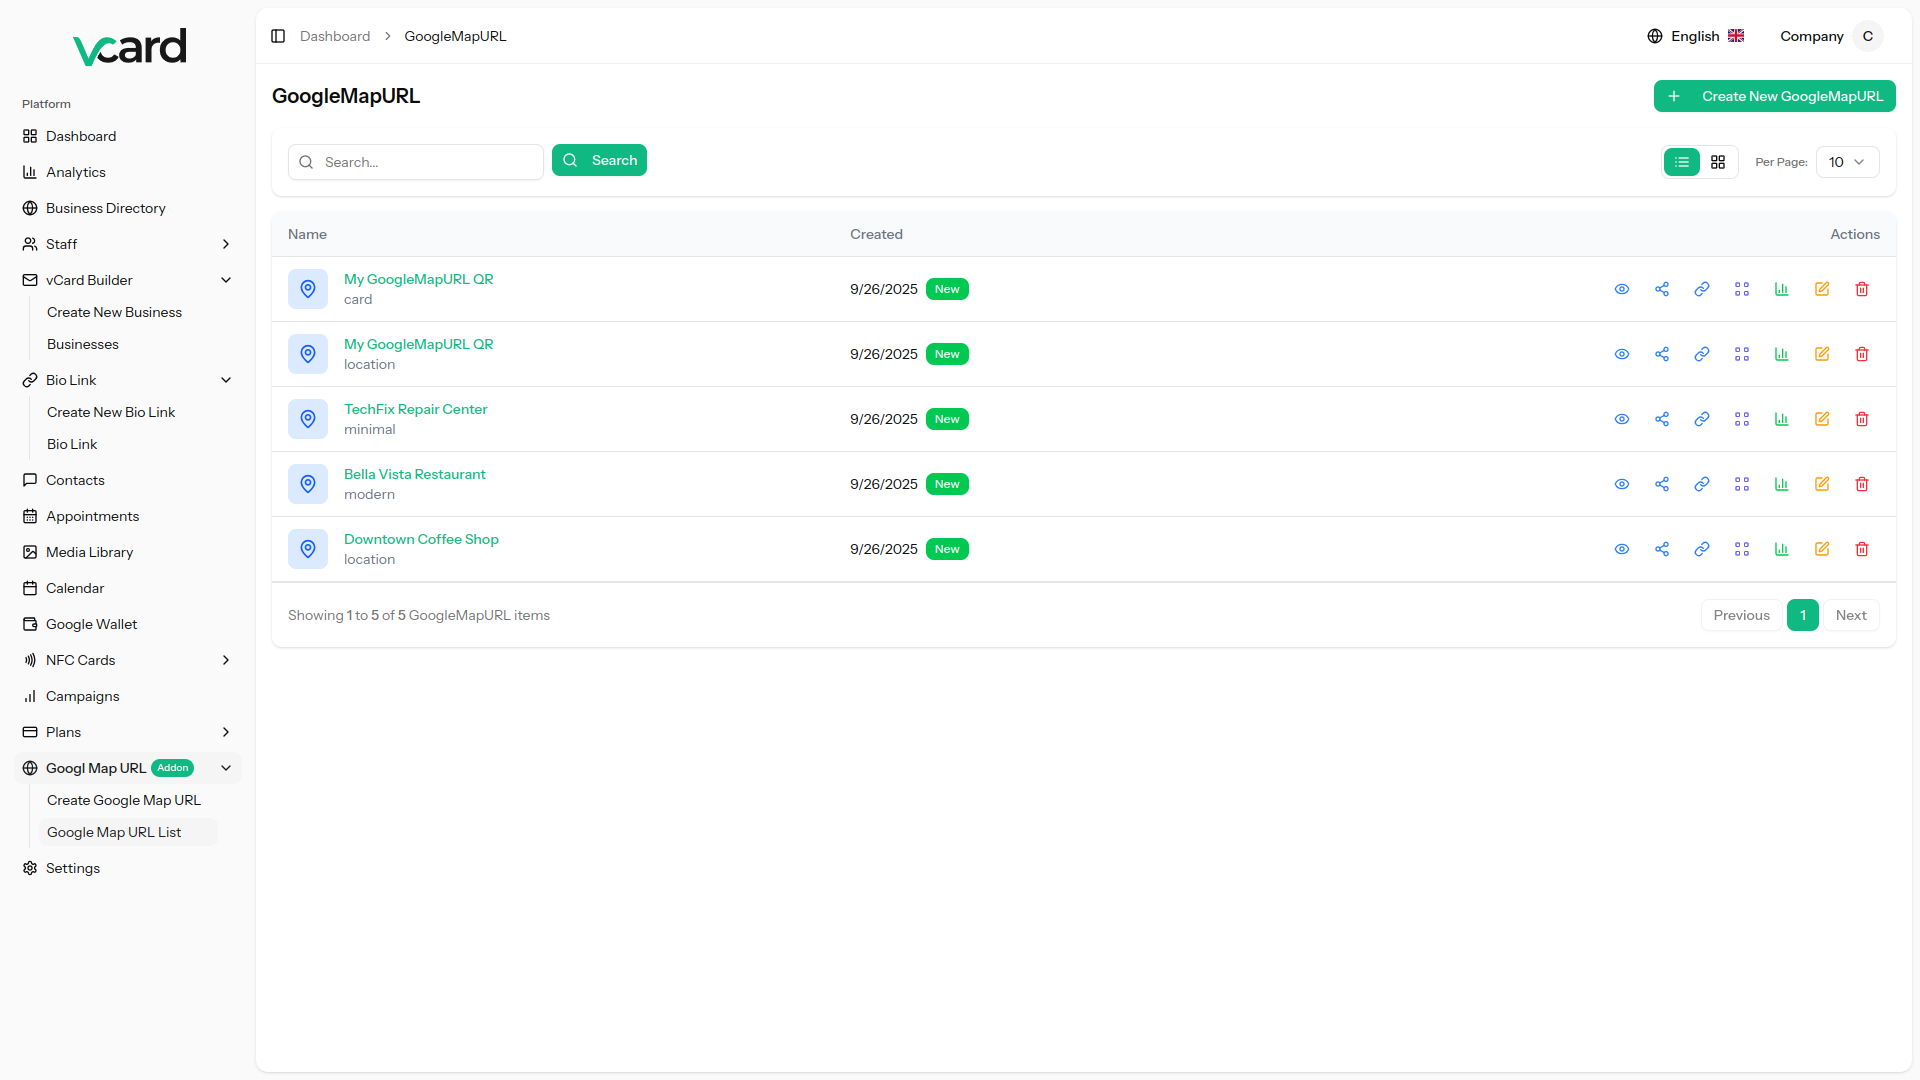Open the Downtown Coffee Shop link
This screenshot has width=1920, height=1080.
pos(421,539)
